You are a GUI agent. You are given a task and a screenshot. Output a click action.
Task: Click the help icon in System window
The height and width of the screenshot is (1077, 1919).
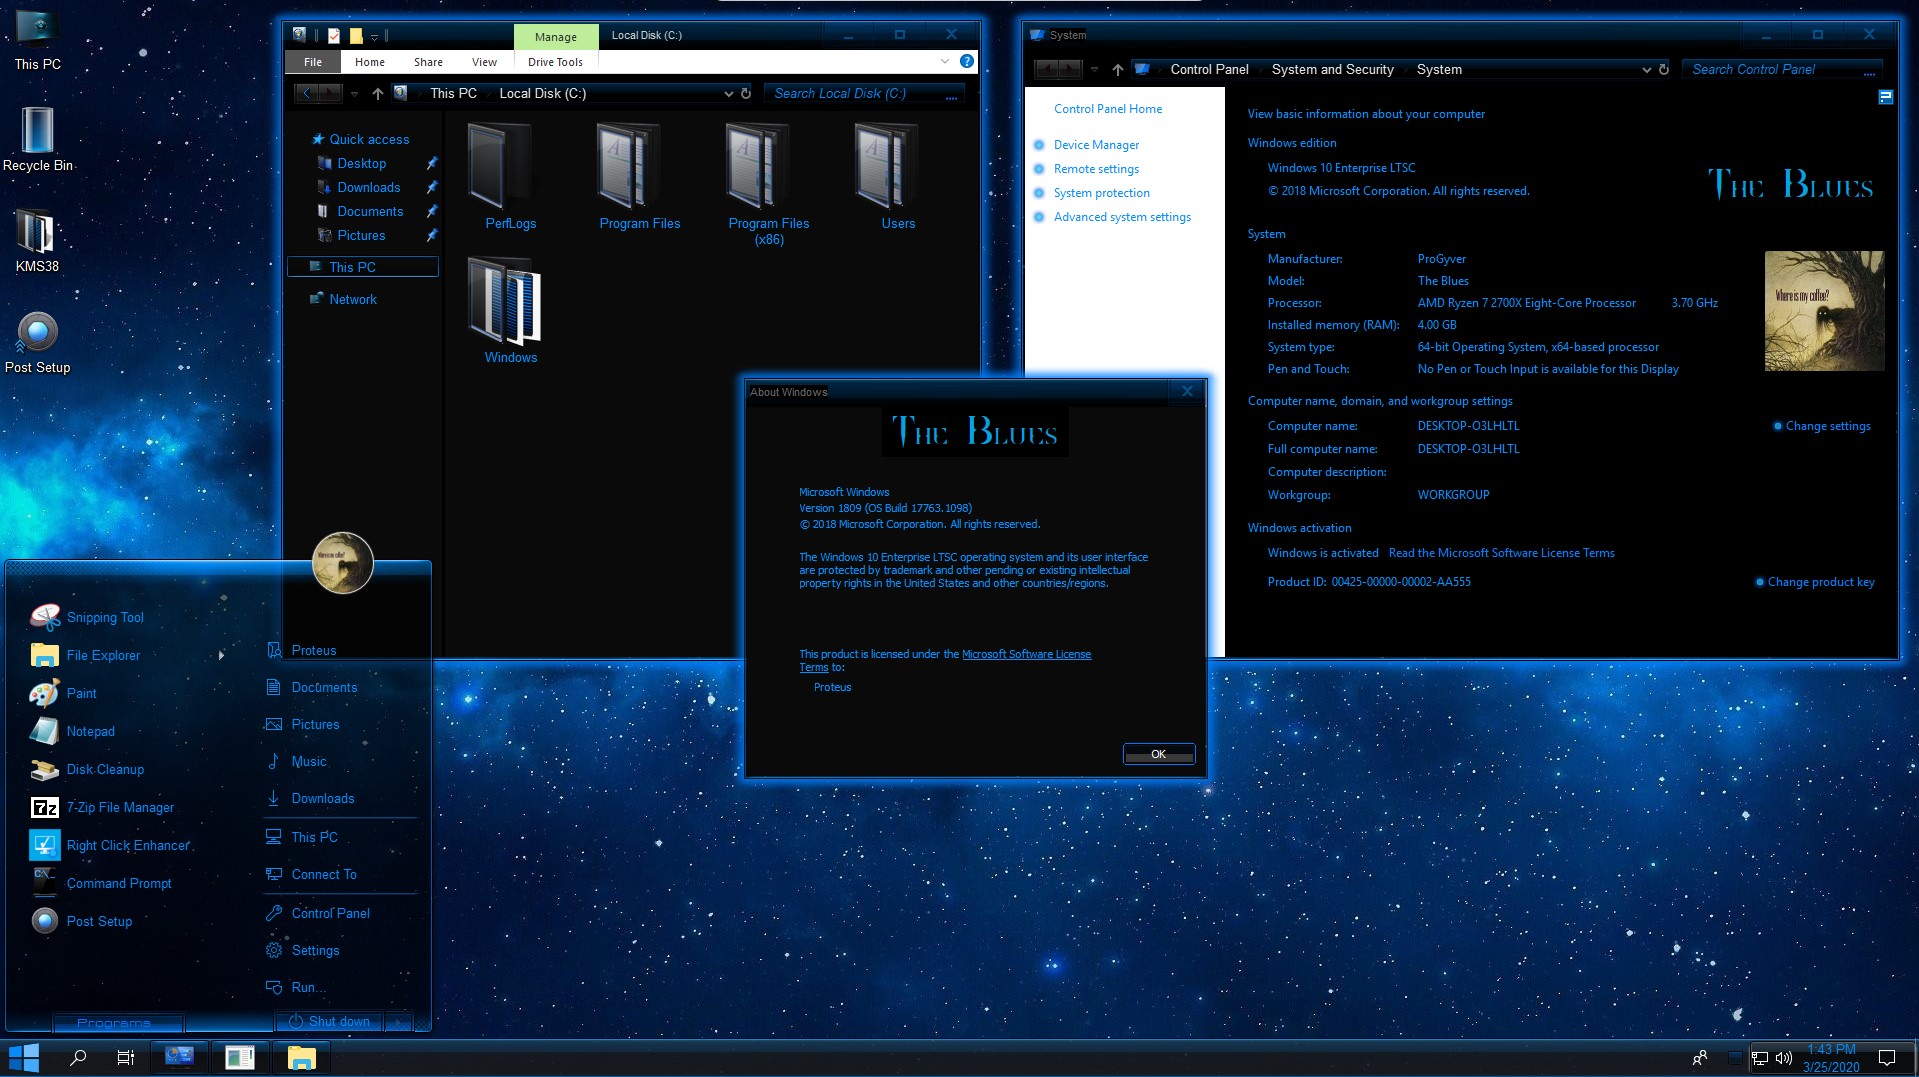(x=1885, y=97)
